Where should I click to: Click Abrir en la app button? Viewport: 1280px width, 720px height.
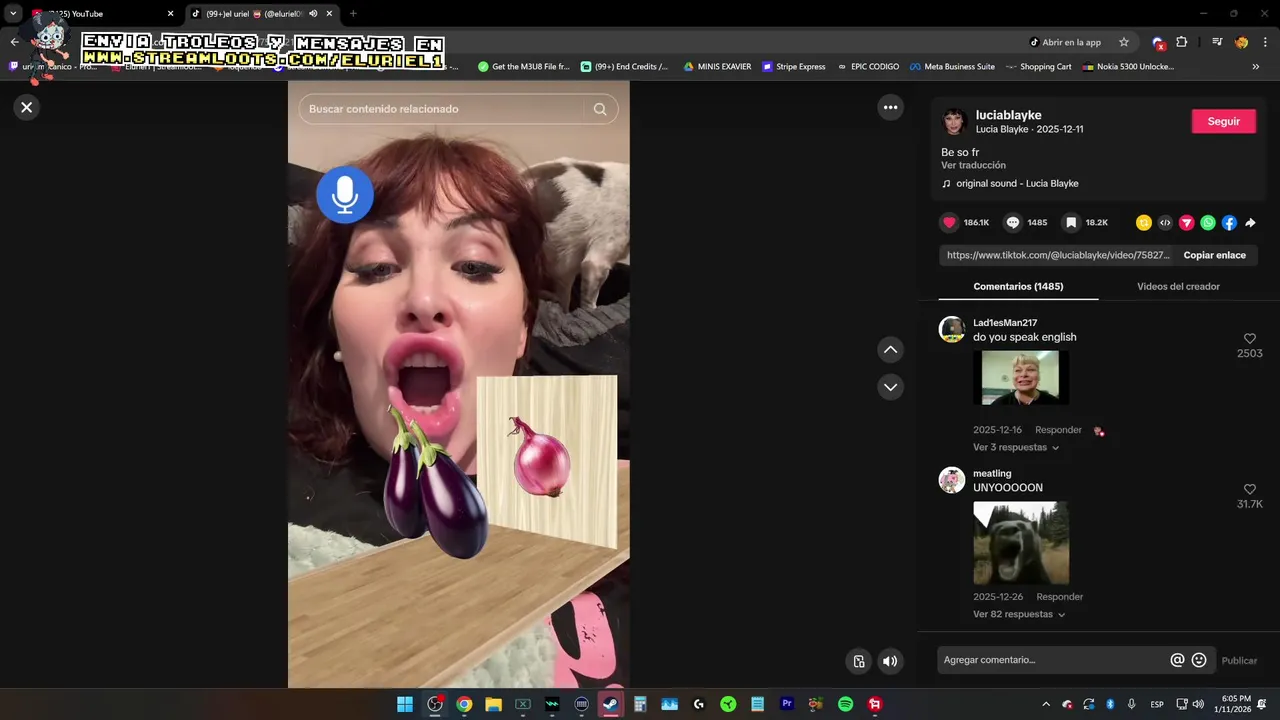point(1065,42)
